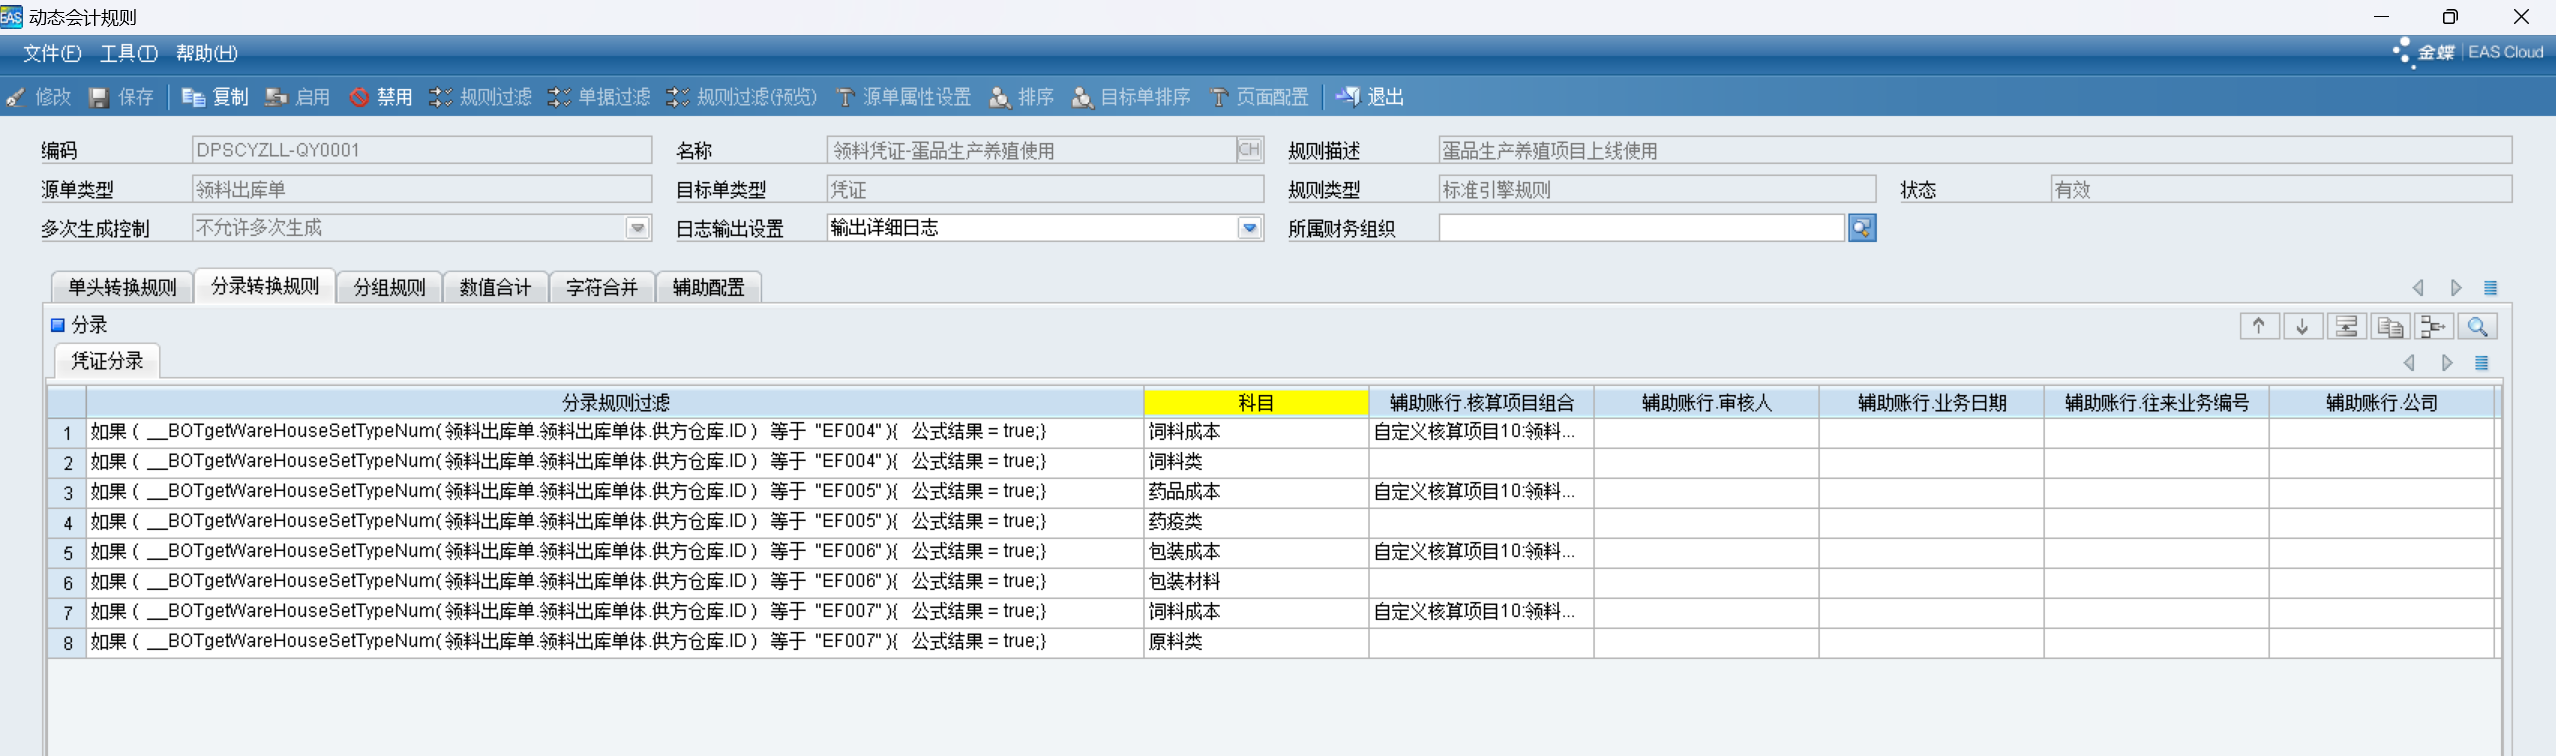Toggle the 分录 section blue square
The image size is (2556, 756).
58,325
